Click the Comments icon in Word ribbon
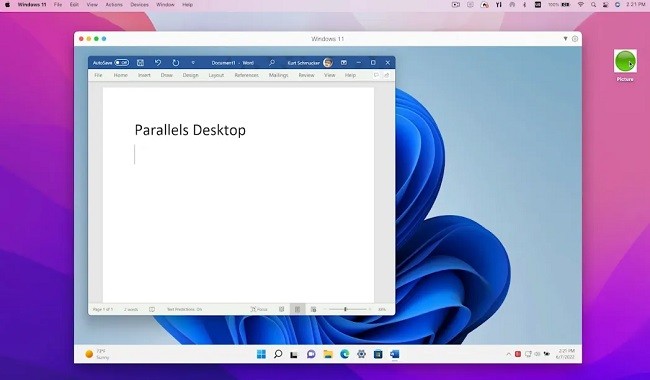 pyautogui.click(x=376, y=75)
